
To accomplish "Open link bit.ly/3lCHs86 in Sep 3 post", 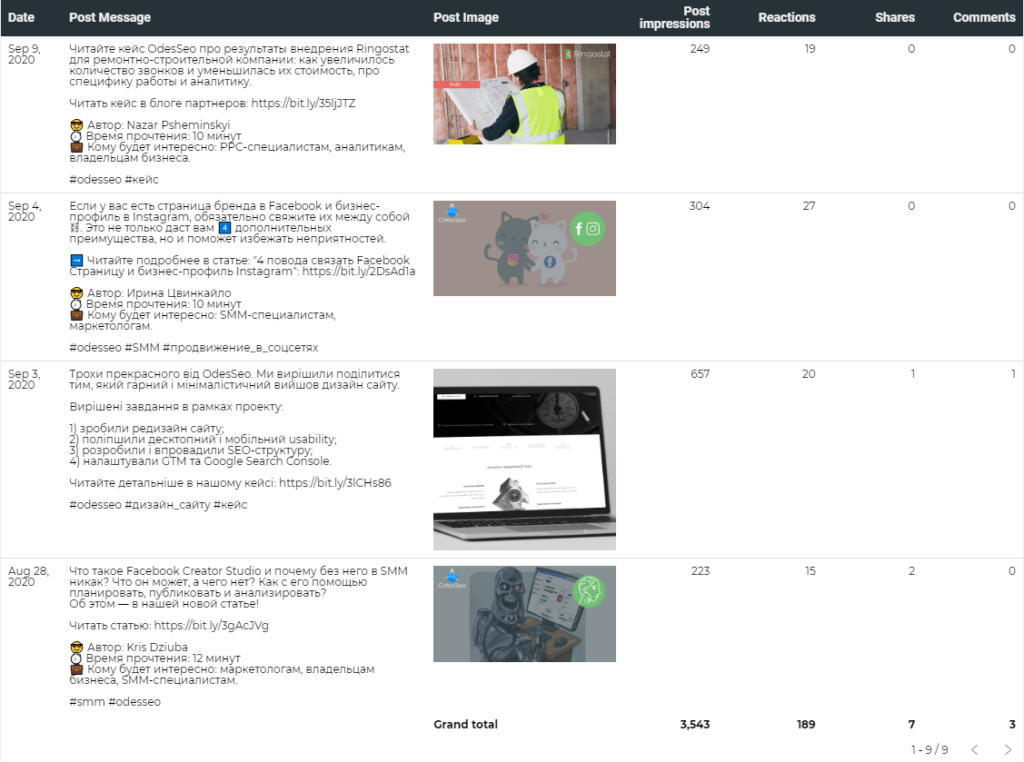I will (335, 483).
